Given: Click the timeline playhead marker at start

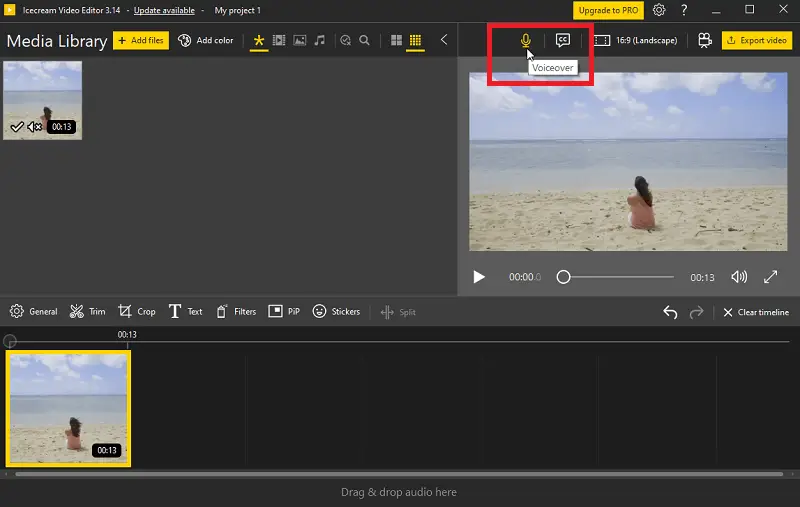Looking at the screenshot, I should [x=10, y=341].
